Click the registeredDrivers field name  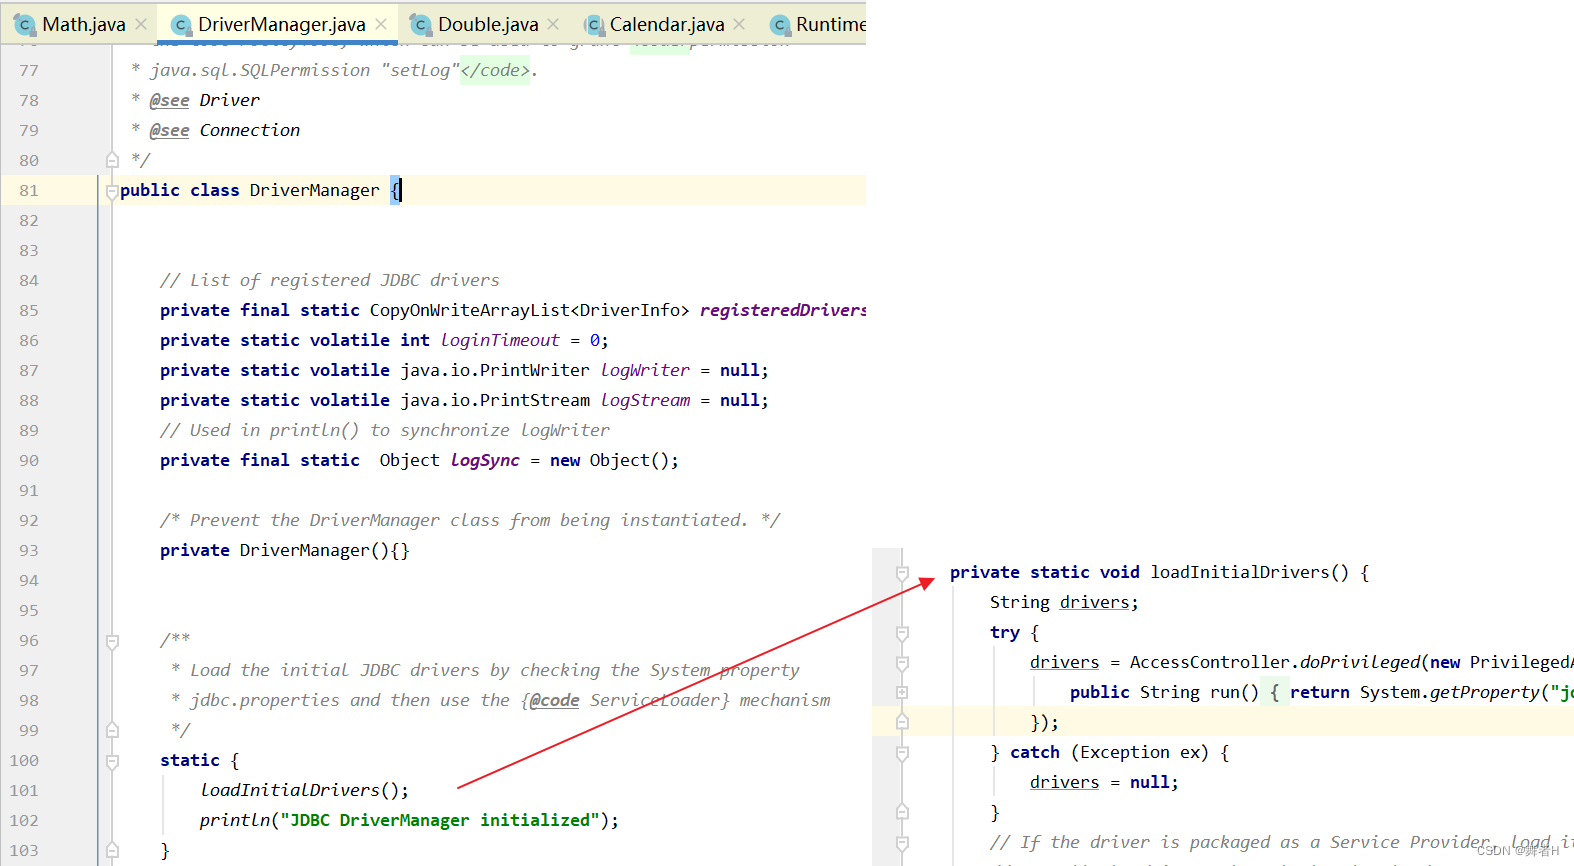(x=783, y=310)
